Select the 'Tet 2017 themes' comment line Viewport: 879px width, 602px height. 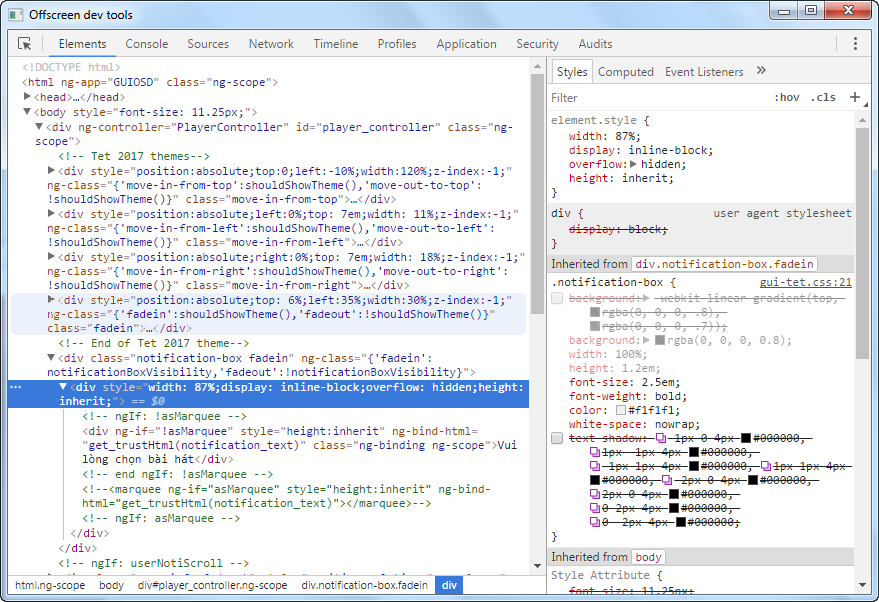click(x=134, y=156)
